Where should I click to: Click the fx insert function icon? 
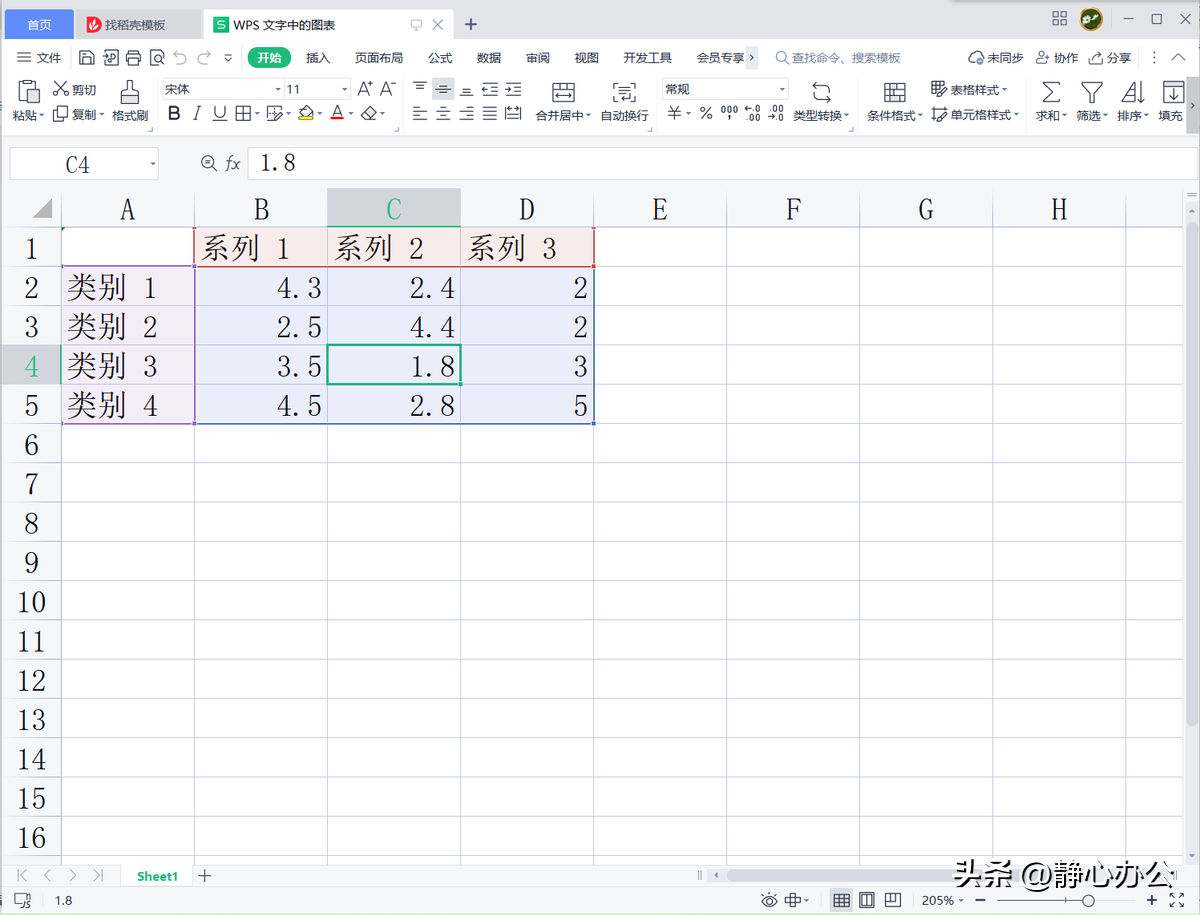pyautogui.click(x=232, y=163)
